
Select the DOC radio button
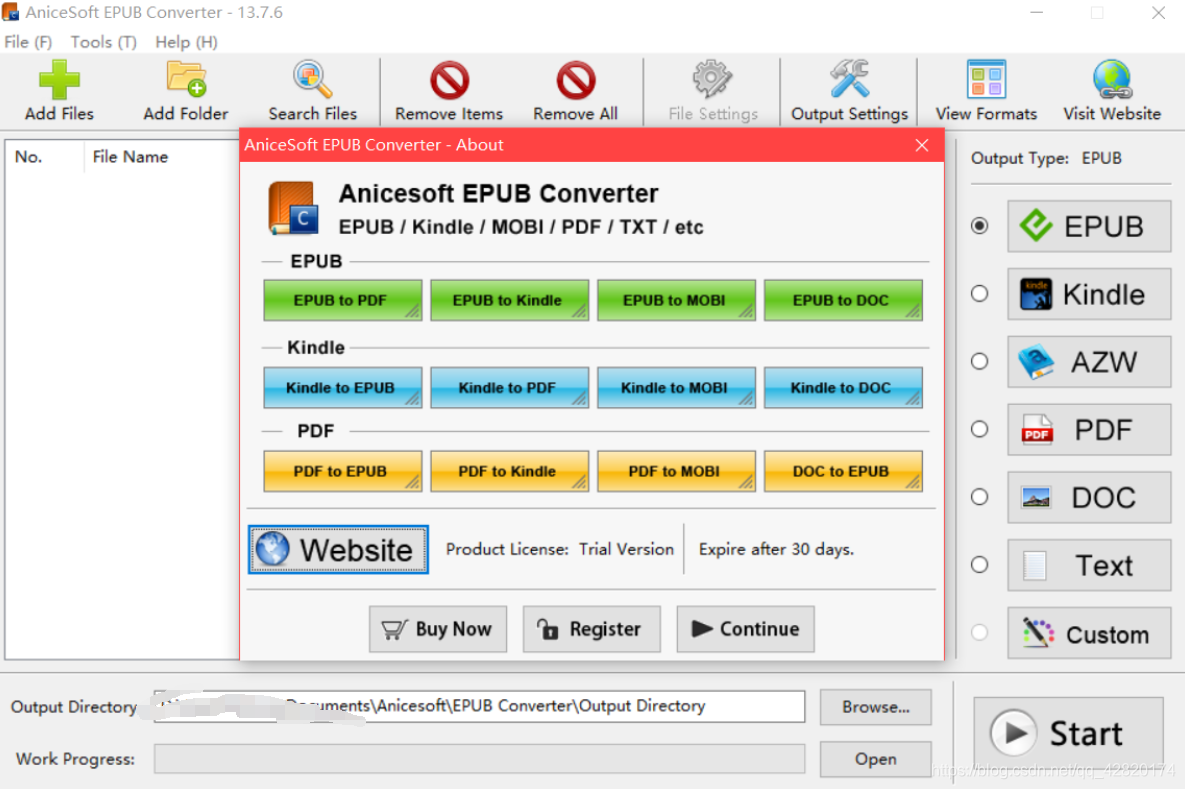(979, 497)
